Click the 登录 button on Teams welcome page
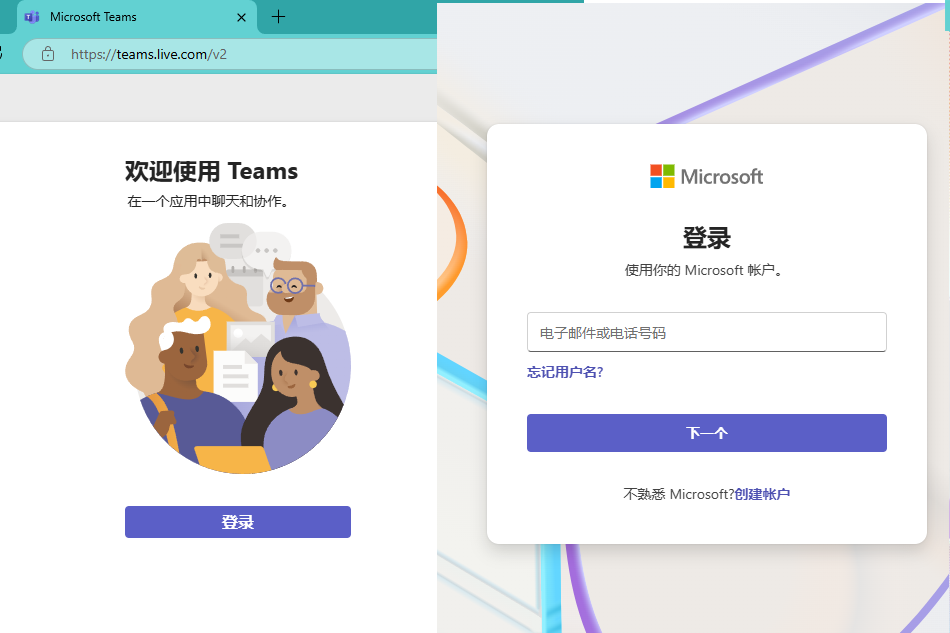This screenshot has height=633, width=950. click(238, 522)
